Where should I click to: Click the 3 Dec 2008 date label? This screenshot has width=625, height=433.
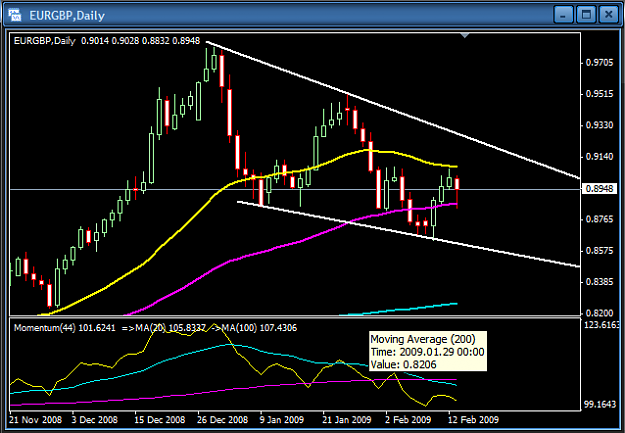coord(94,420)
